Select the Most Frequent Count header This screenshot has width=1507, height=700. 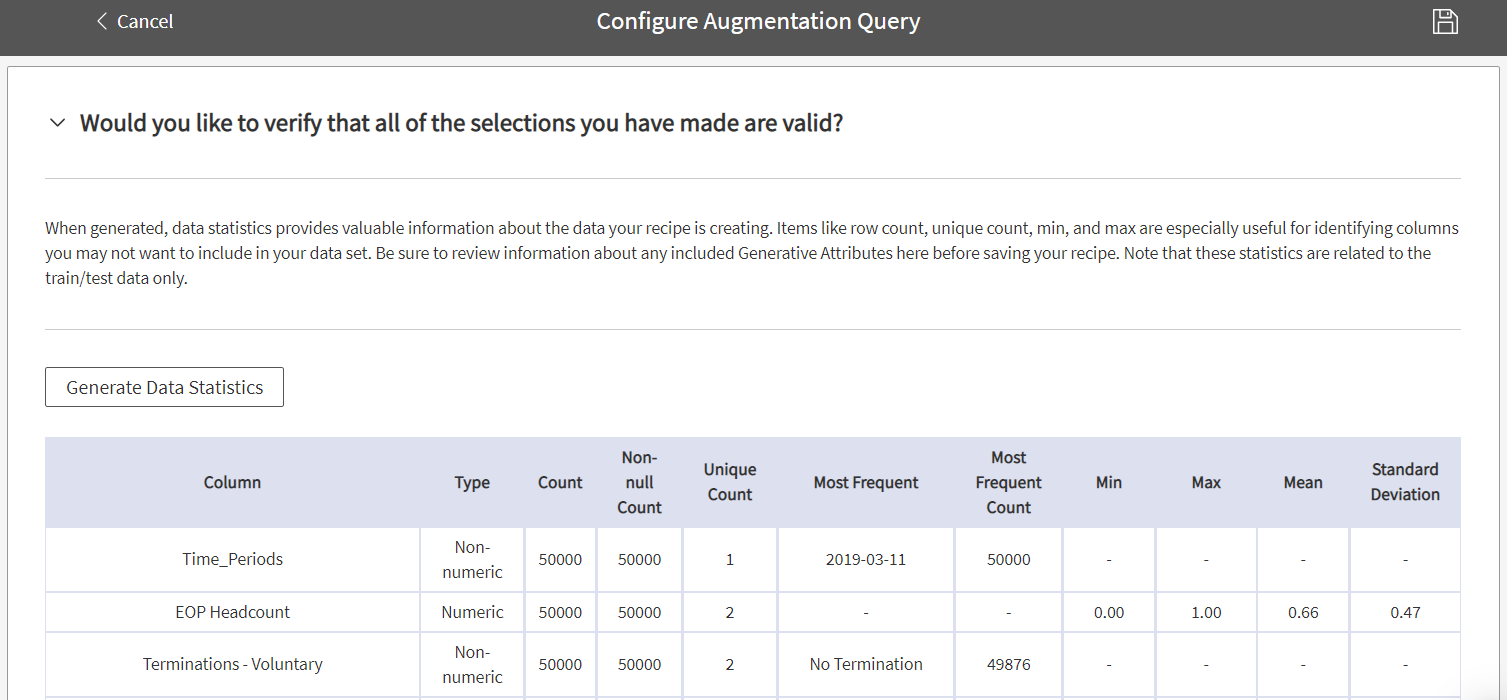tap(1008, 482)
